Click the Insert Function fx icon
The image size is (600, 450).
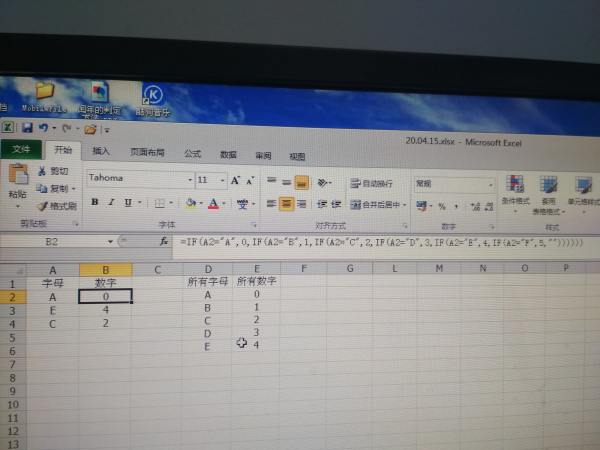pyautogui.click(x=164, y=241)
